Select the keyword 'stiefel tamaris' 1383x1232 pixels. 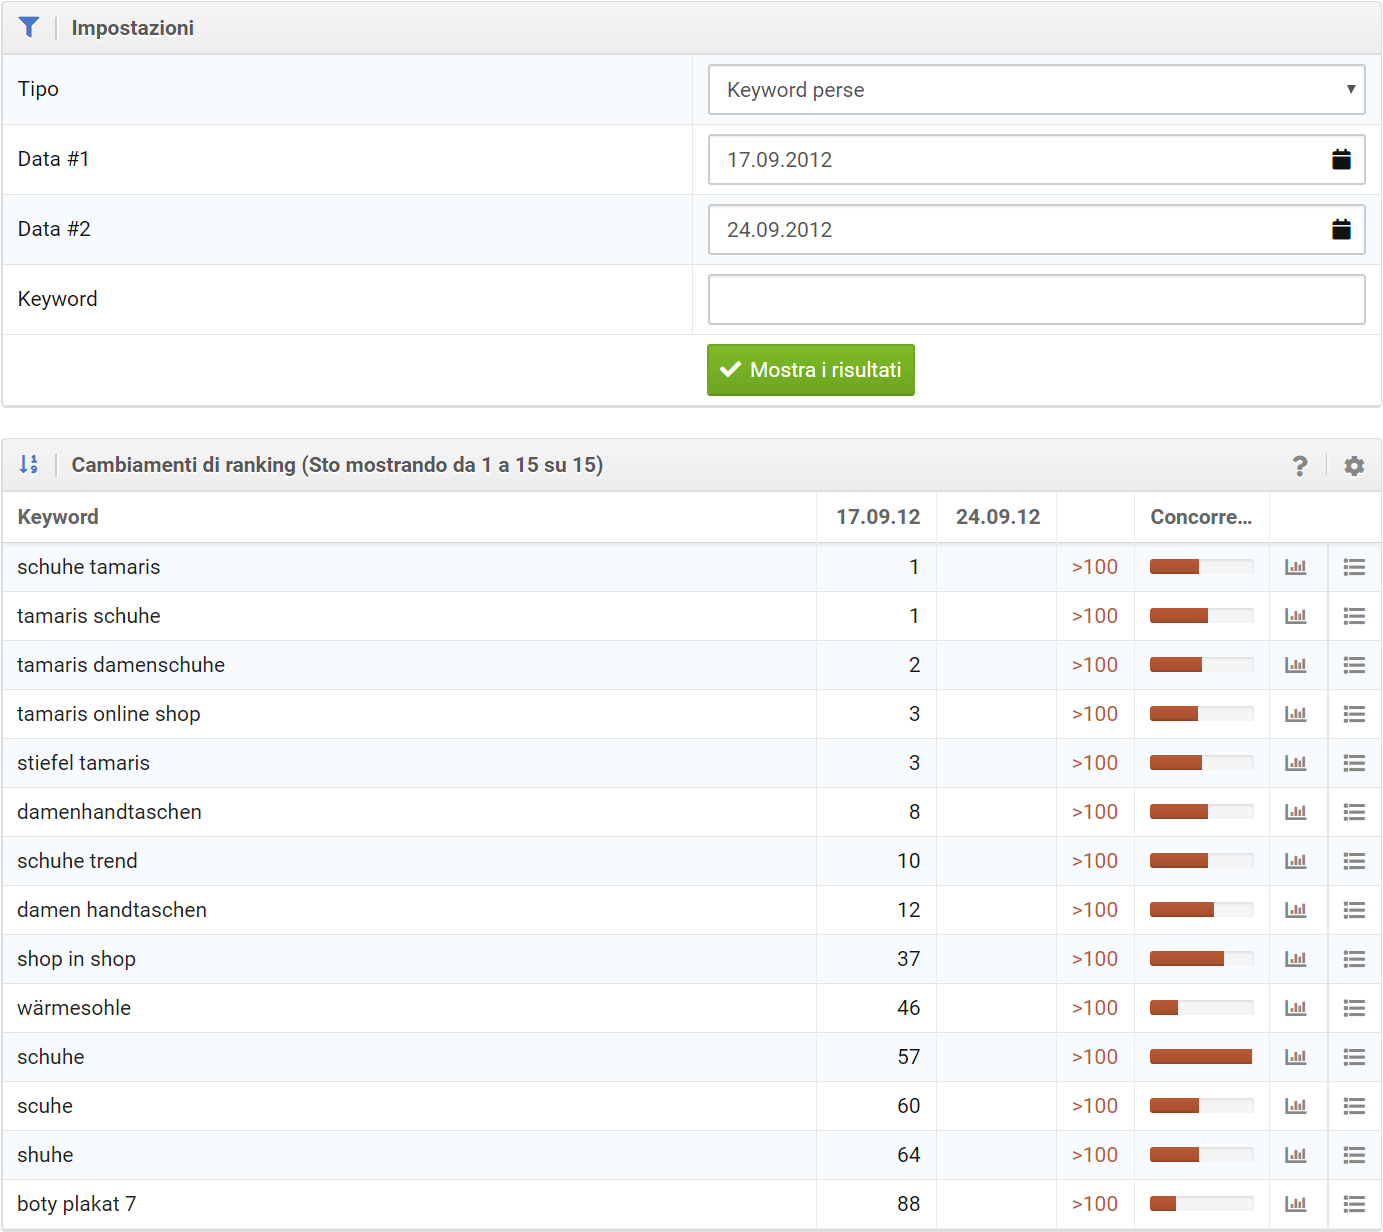point(83,763)
